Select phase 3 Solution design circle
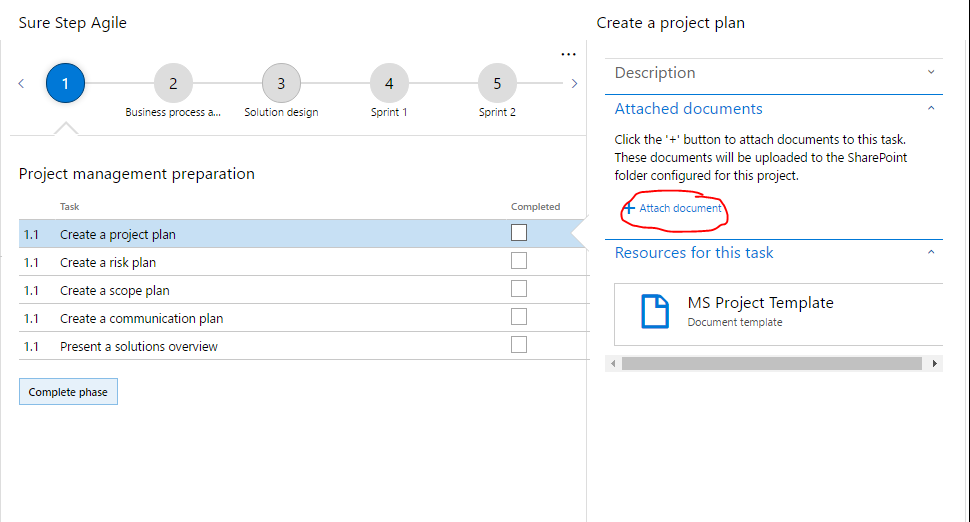 (281, 84)
